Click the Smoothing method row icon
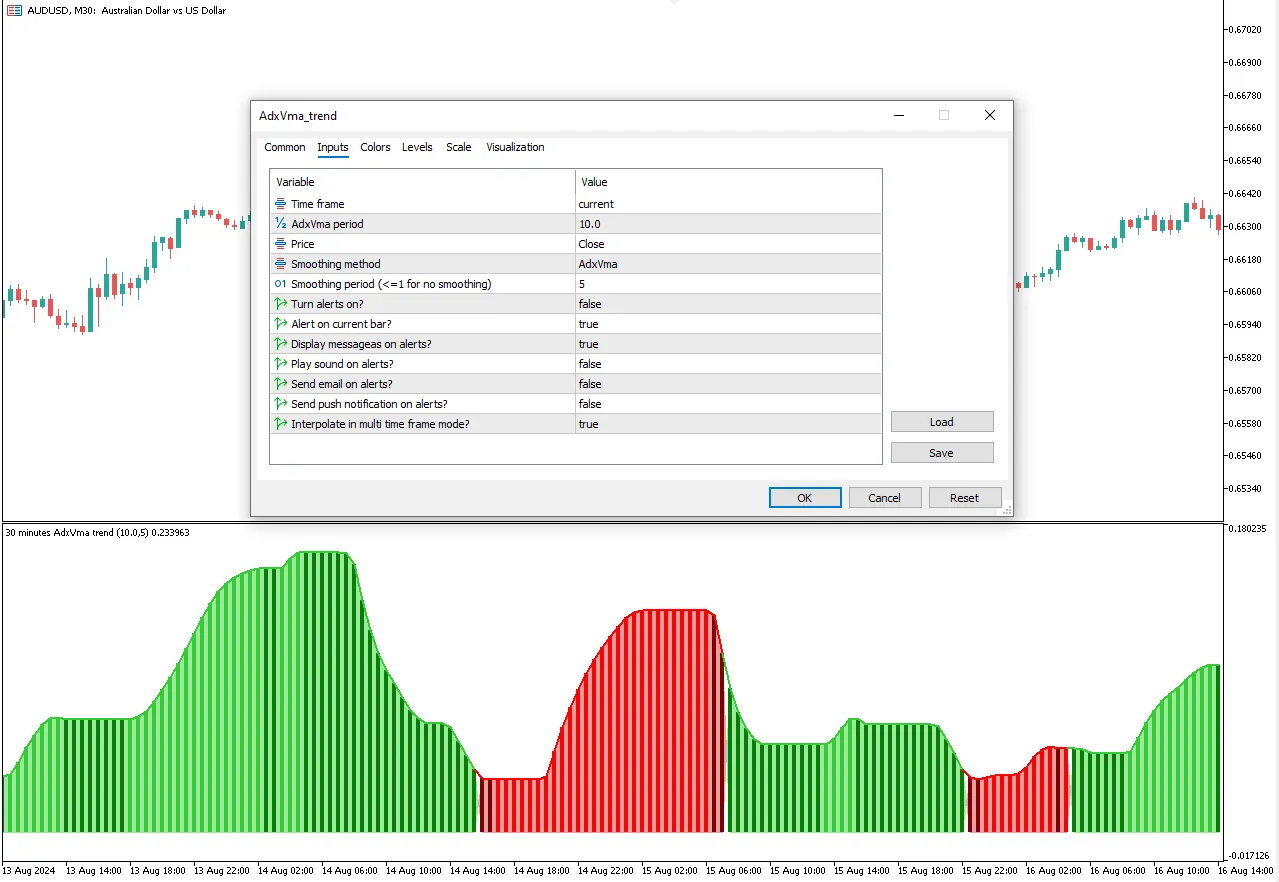1279x882 pixels. (280, 264)
